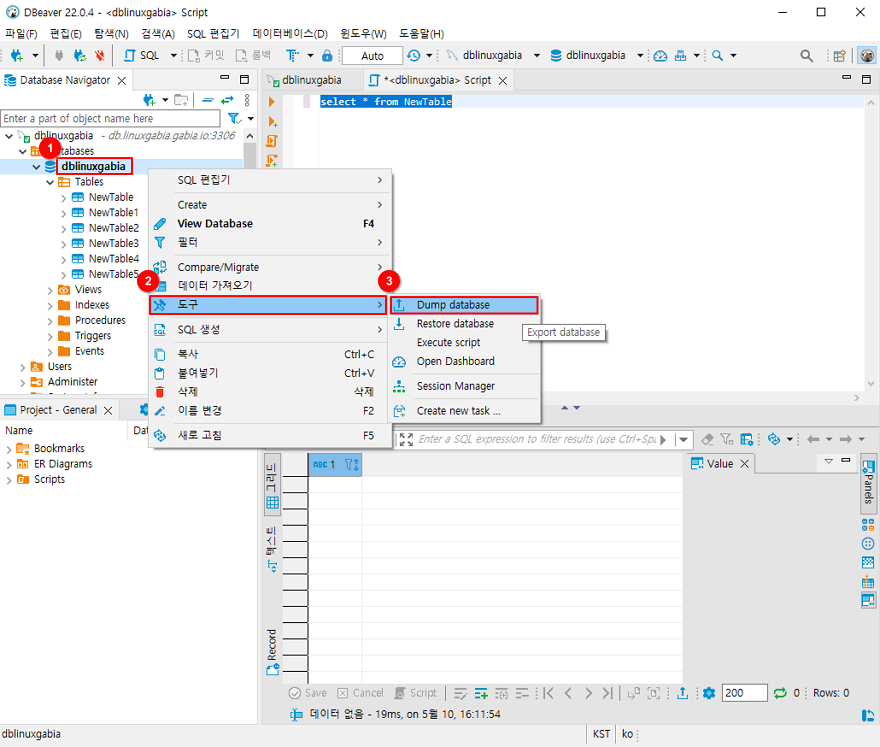
Task: Open transaction log clock icon
Action: coord(414,56)
